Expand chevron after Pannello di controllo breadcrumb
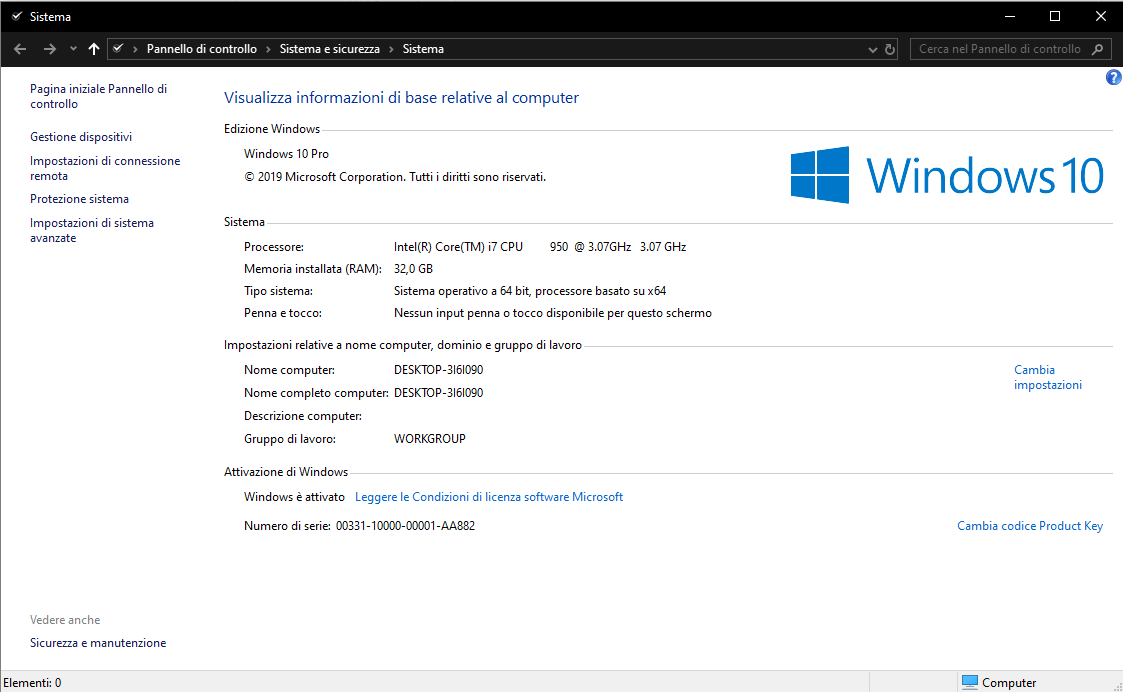Viewport: 1123px width, 692px height. [x=269, y=49]
